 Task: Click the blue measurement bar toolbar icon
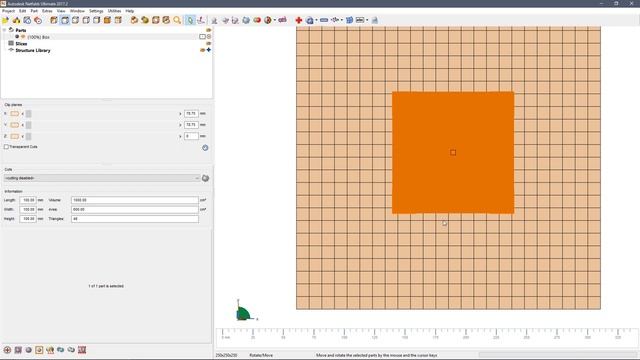pos(324,20)
